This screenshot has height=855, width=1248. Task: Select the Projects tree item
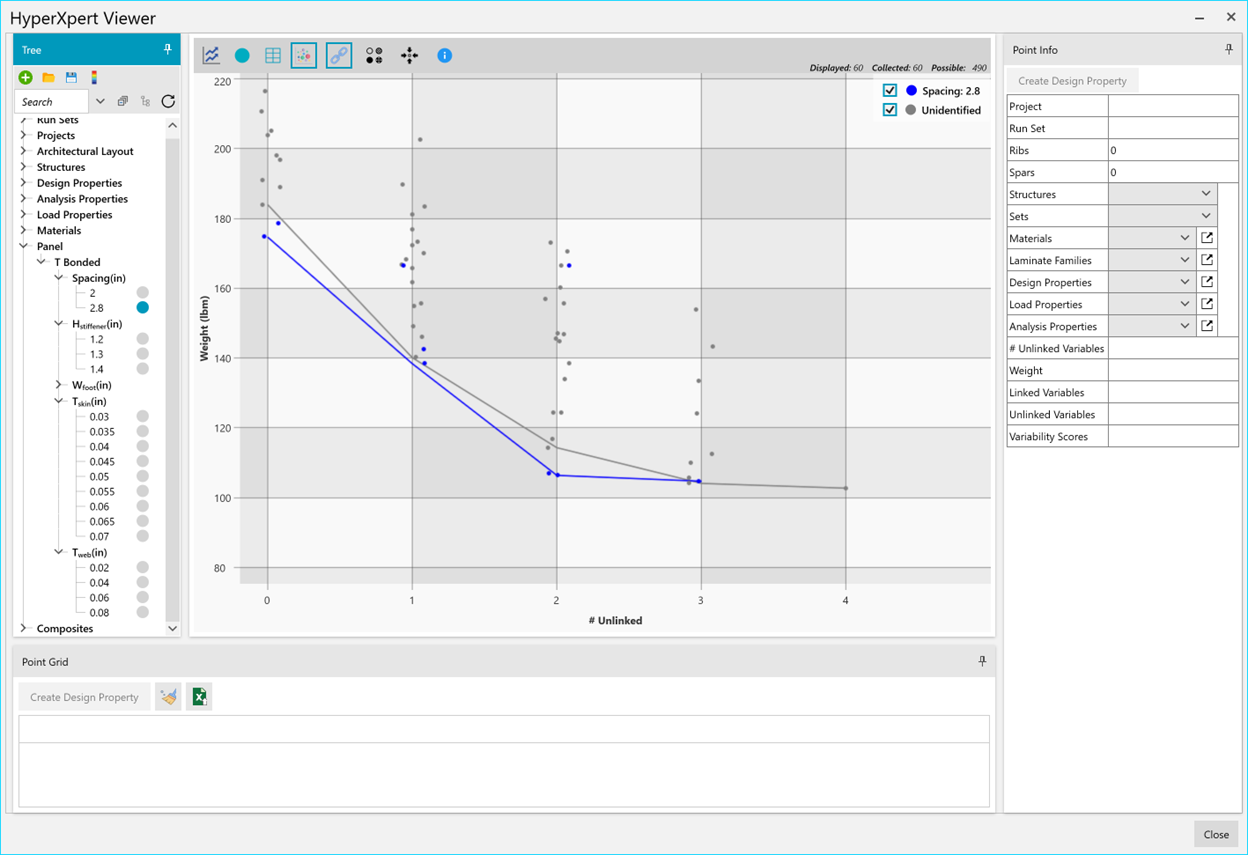56,135
